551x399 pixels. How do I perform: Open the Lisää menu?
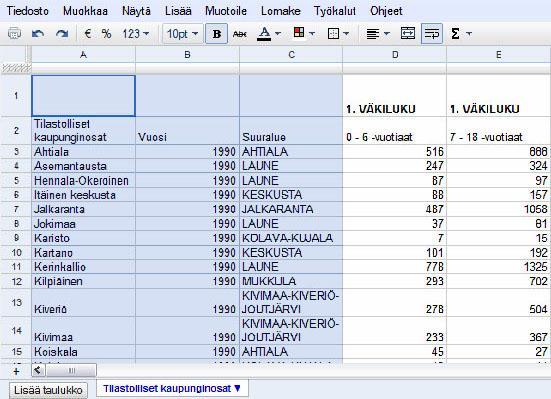click(x=178, y=11)
